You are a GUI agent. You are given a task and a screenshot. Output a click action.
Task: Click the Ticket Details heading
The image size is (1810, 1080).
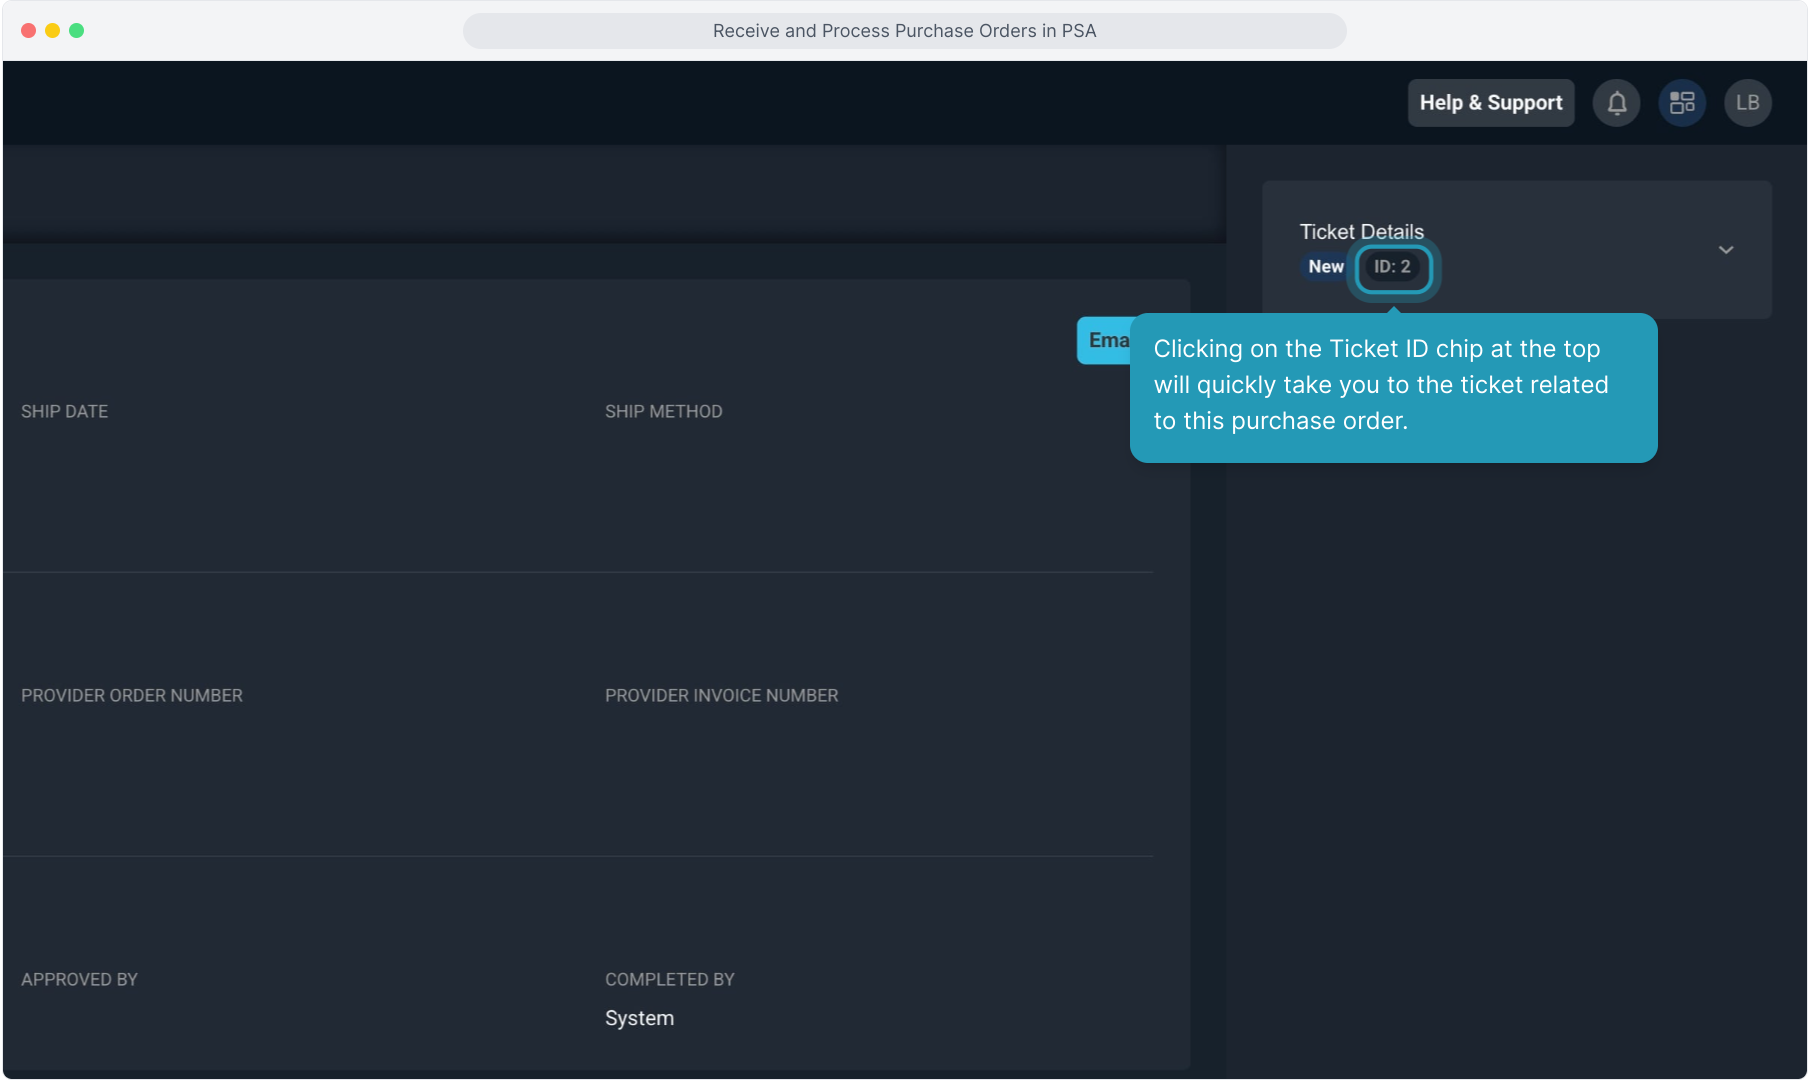[x=1361, y=232]
